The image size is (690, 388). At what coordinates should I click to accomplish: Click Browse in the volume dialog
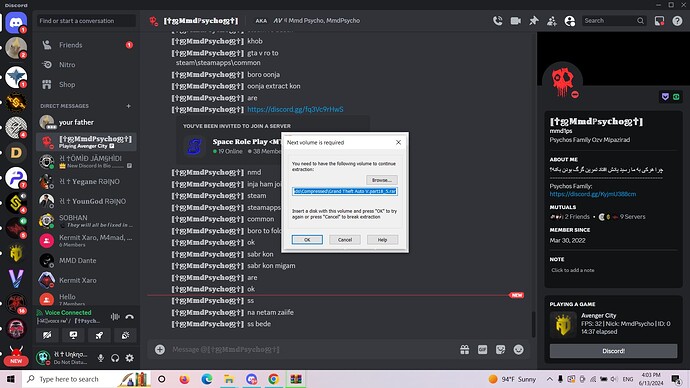[382, 180]
